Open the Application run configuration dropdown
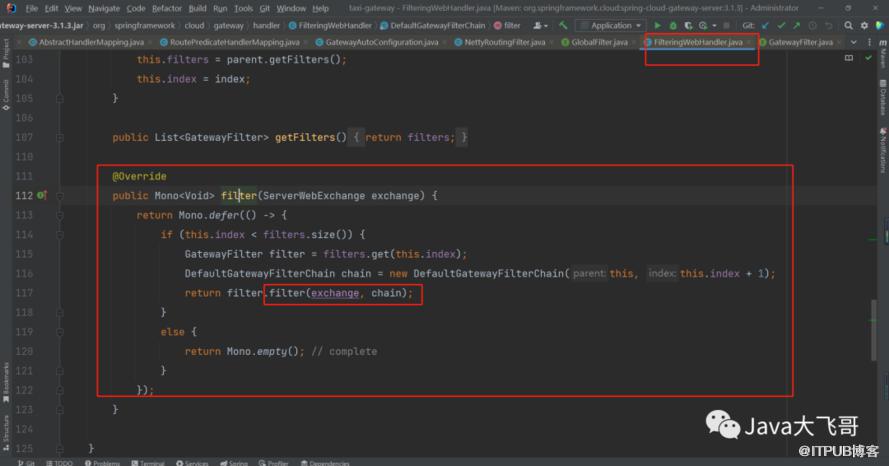Image resolution: width=889 pixels, height=466 pixels. 611,25
